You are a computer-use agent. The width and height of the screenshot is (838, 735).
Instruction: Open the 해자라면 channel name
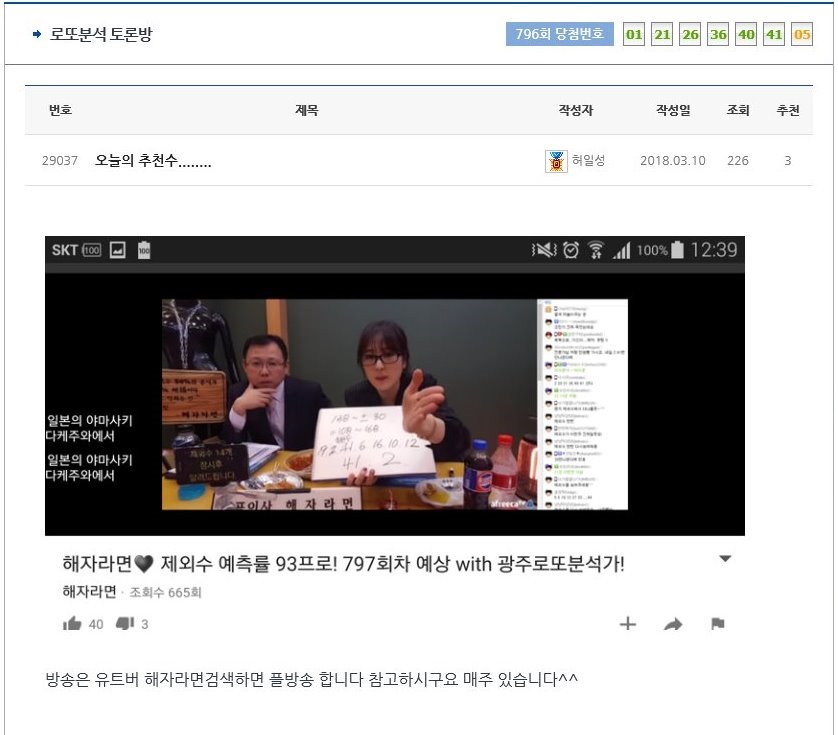(89, 592)
